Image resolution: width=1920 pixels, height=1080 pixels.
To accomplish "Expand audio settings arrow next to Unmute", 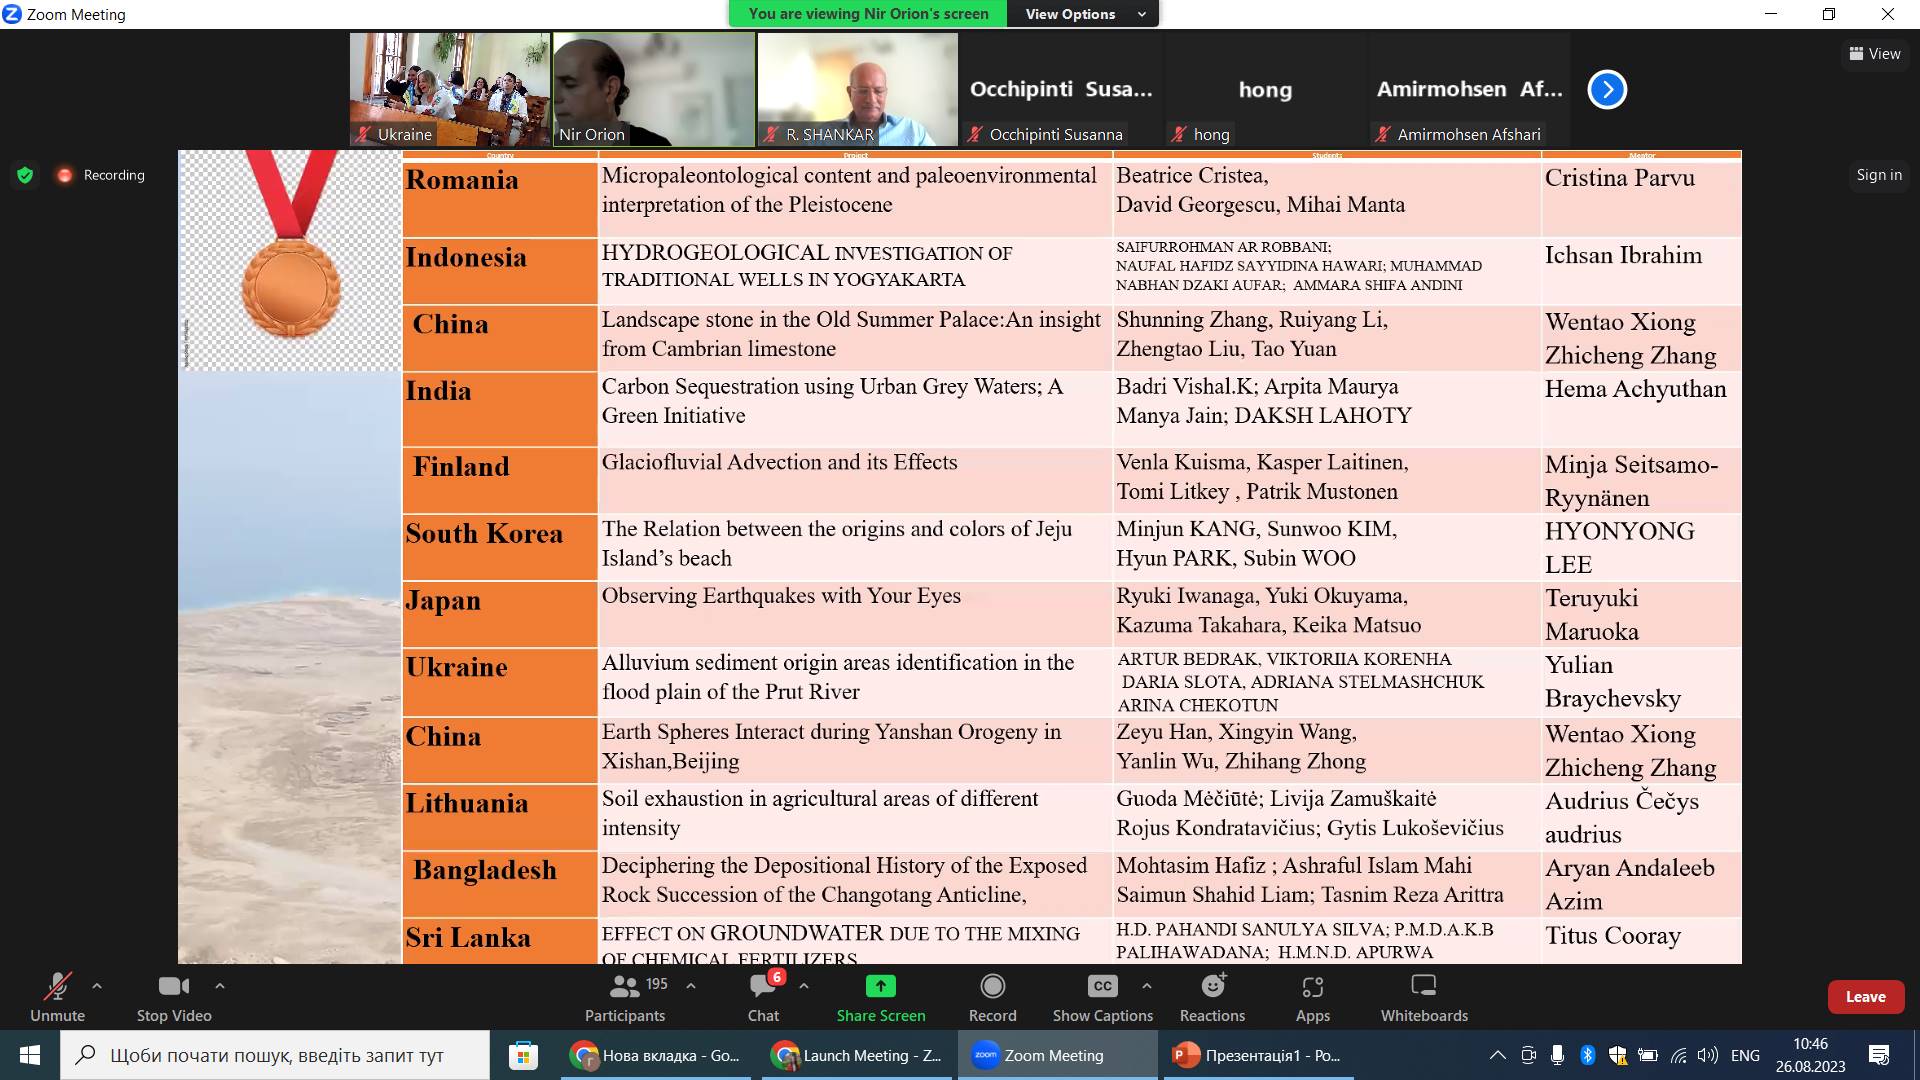I will (x=97, y=986).
